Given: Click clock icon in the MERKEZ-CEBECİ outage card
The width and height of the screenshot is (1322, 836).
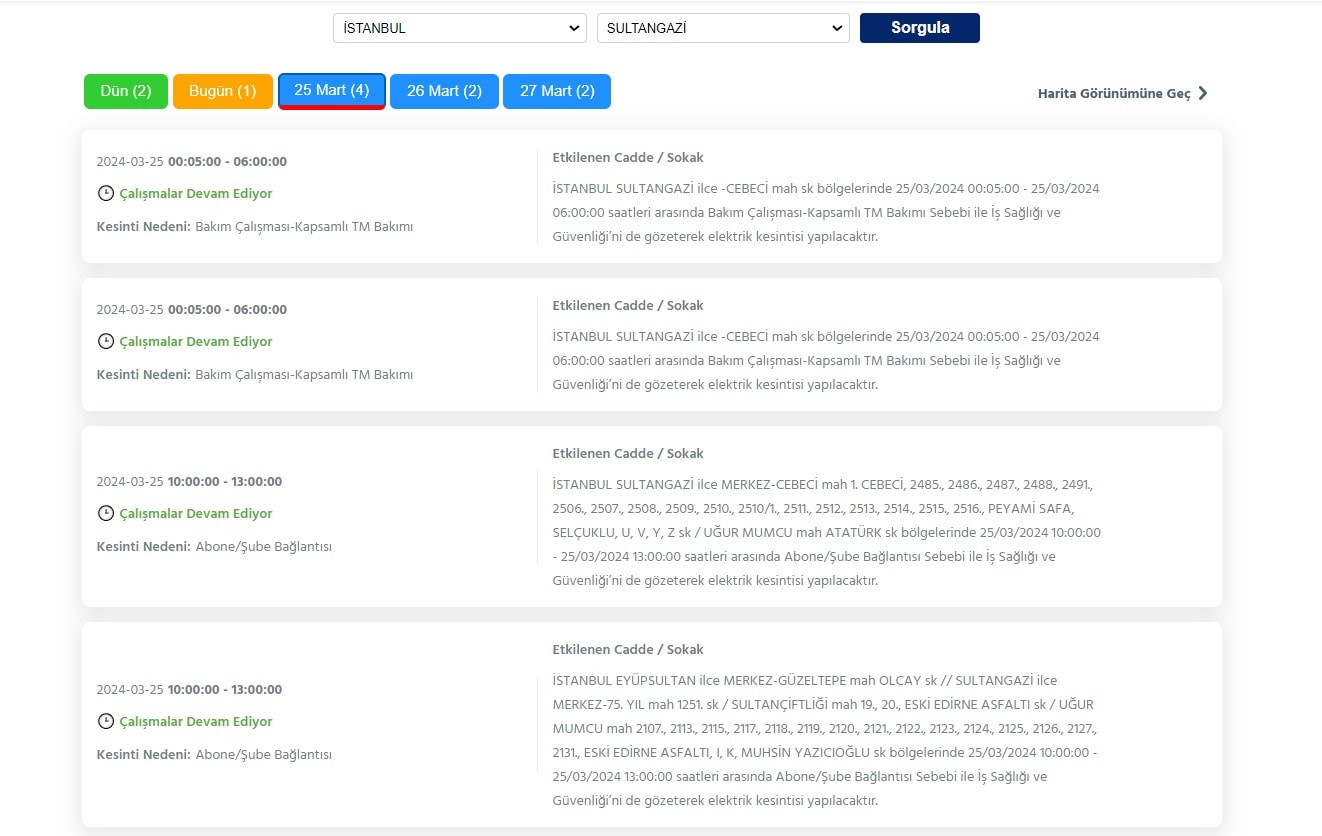Looking at the screenshot, I should 105,513.
